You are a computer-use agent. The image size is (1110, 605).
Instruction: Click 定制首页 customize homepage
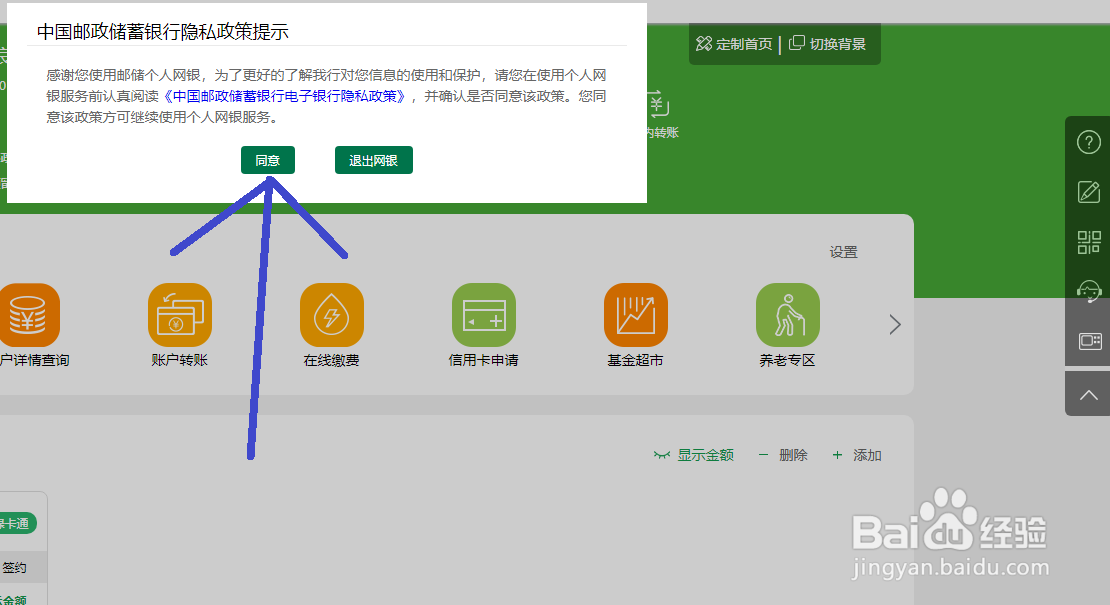734,44
